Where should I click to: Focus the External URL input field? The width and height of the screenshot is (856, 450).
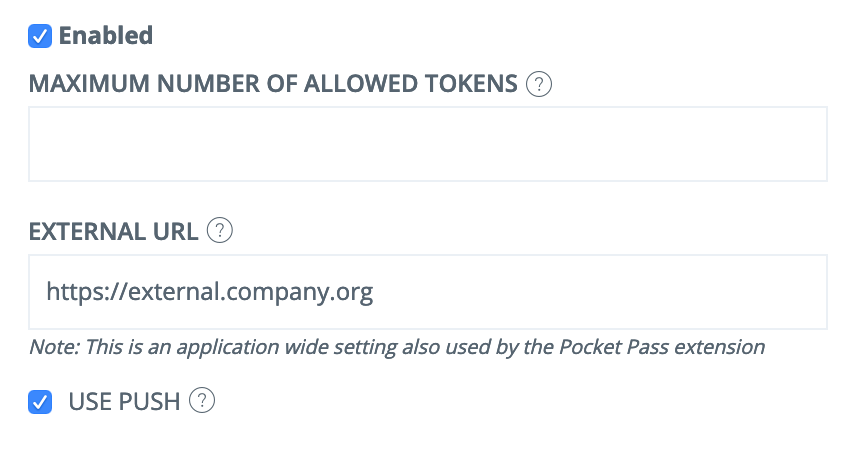point(428,292)
